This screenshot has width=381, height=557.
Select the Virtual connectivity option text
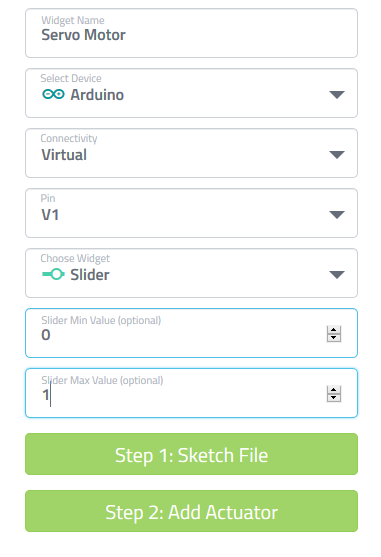pos(64,155)
